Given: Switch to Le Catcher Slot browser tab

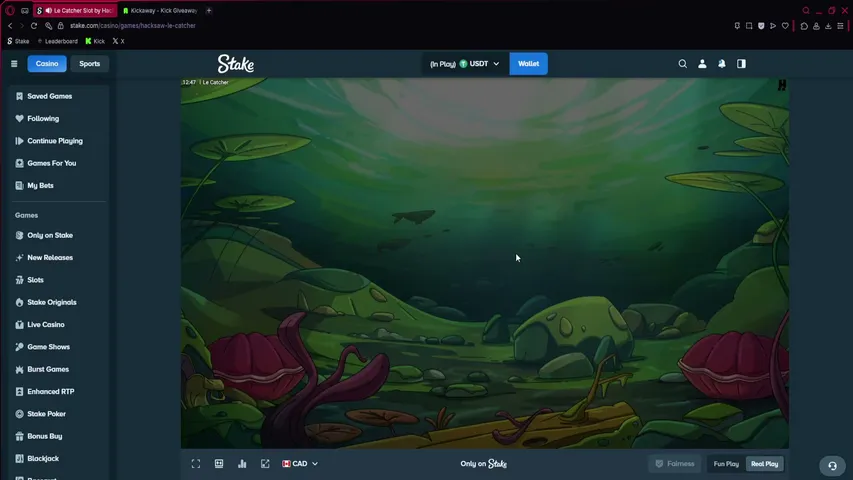Looking at the screenshot, I should coord(75,10).
